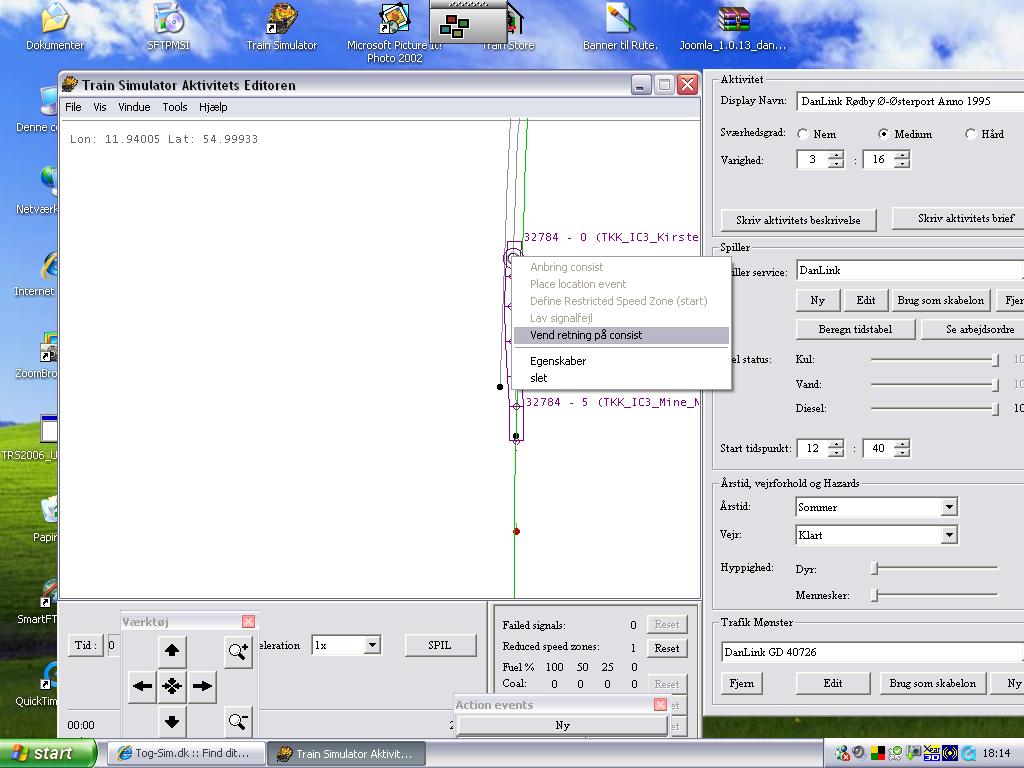Image resolution: width=1024 pixels, height=768 pixels.
Task: Zoom out using the magnifier minus tool
Action: tap(238, 721)
